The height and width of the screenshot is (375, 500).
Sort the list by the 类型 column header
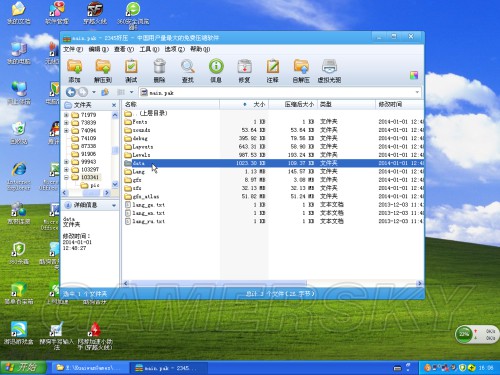[346, 104]
